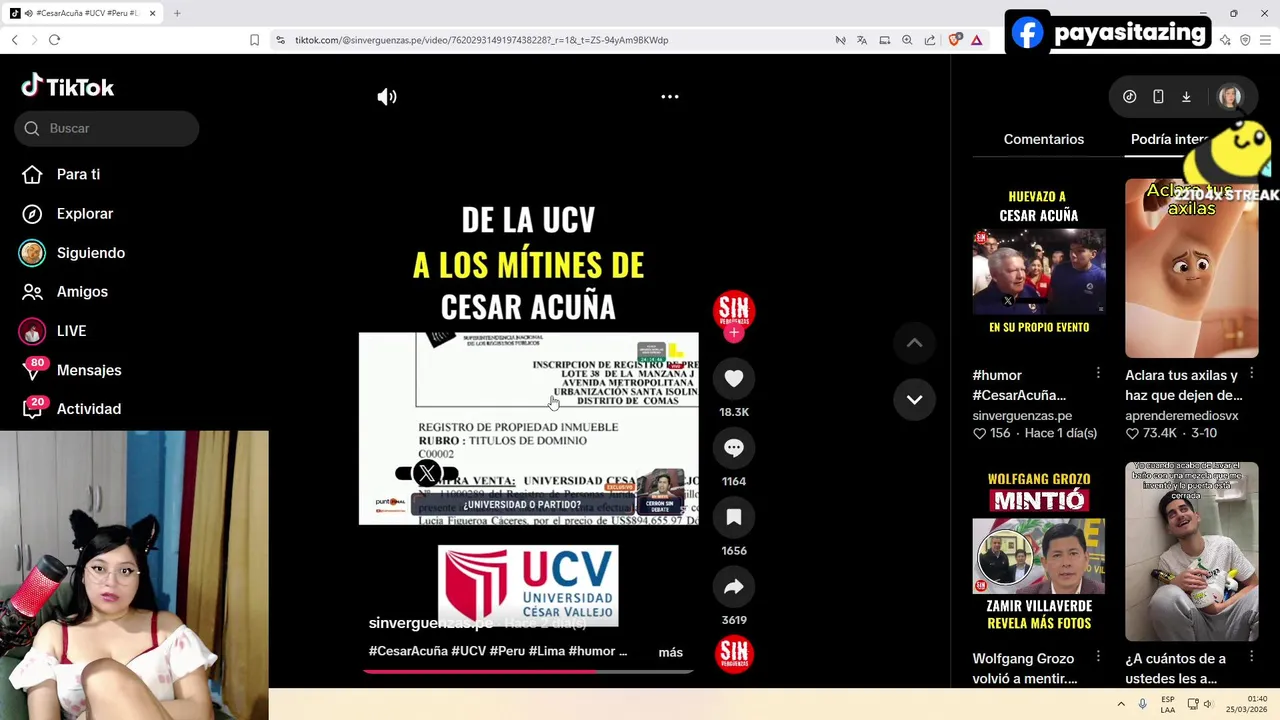This screenshot has width=1280, height=720.
Task: Open the get-app phone icon
Action: pyautogui.click(x=1158, y=97)
